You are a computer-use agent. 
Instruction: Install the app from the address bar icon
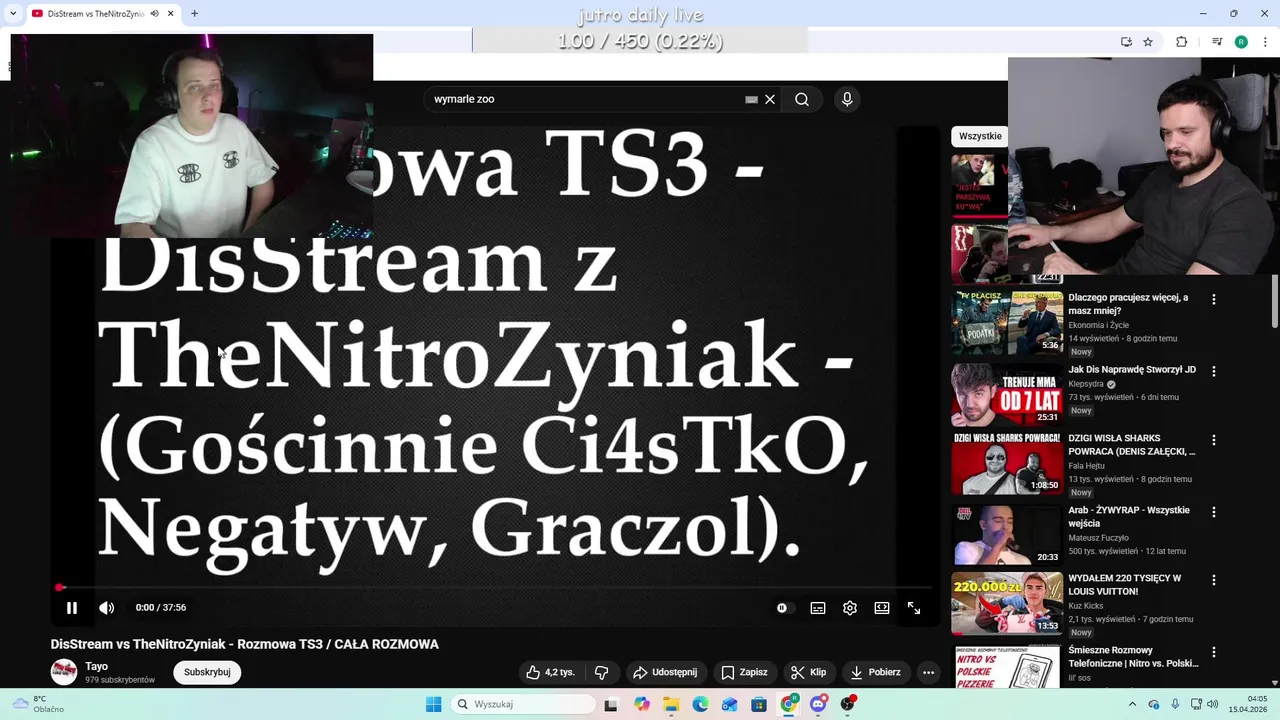(1126, 42)
